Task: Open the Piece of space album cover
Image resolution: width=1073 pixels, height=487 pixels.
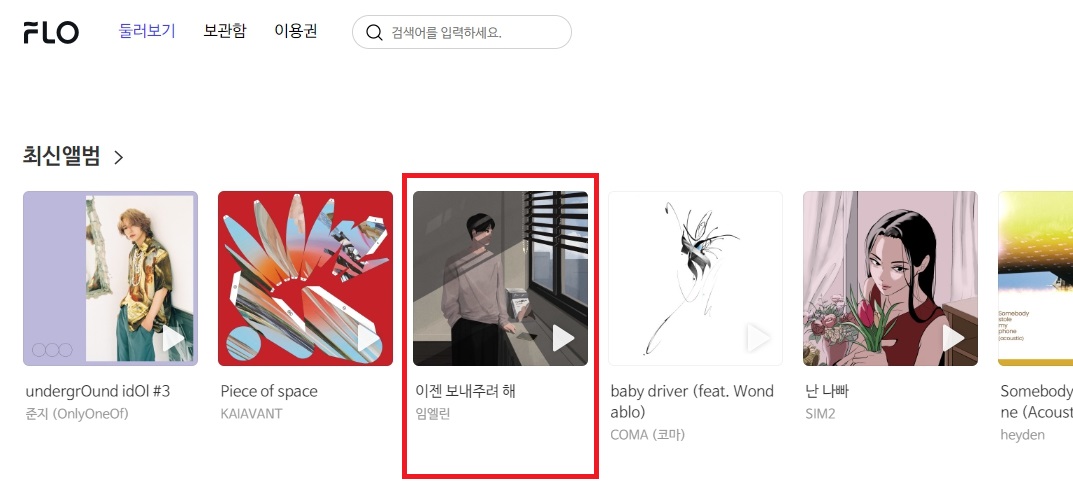Action: (305, 278)
